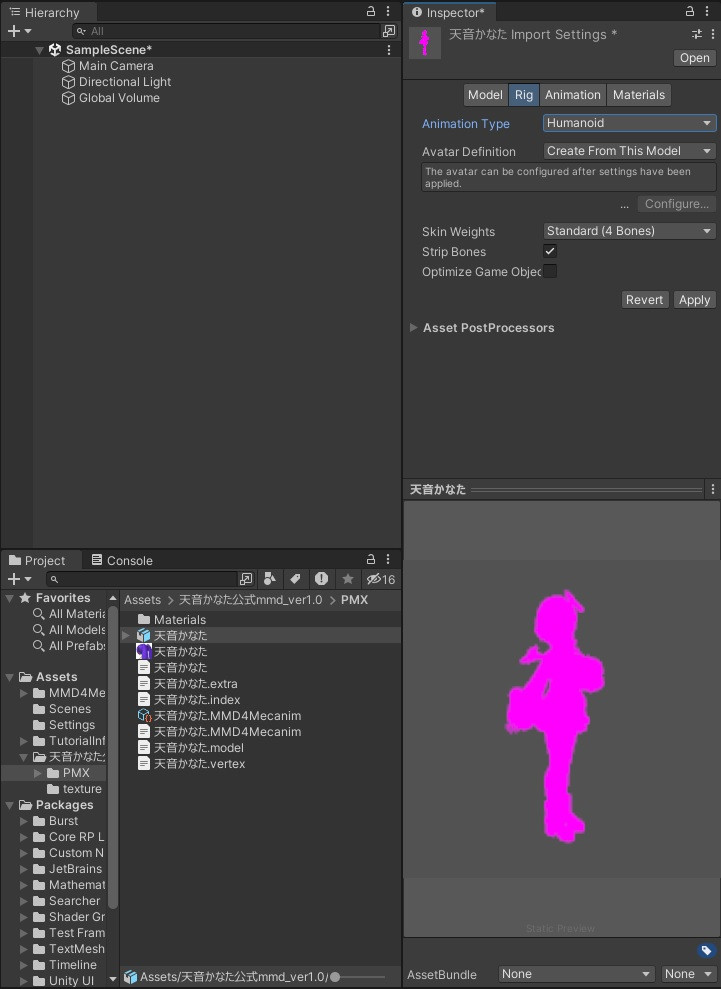721x989 pixels.
Task: Click Search by Type filter icon
Action: (270, 578)
